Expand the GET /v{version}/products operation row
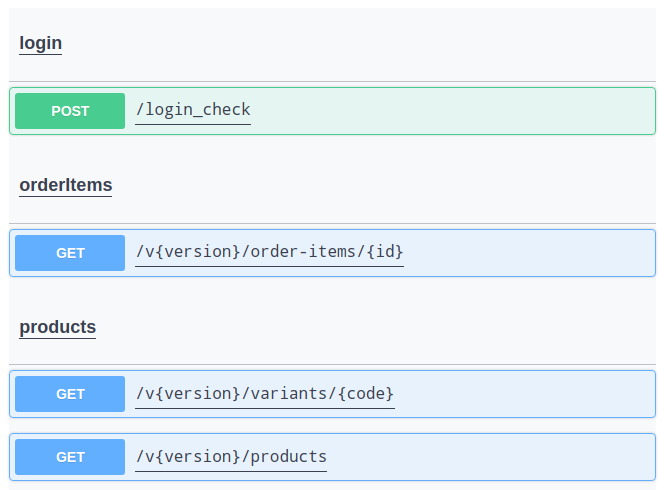This screenshot has width=666, height=490. (x=333, y=457)
